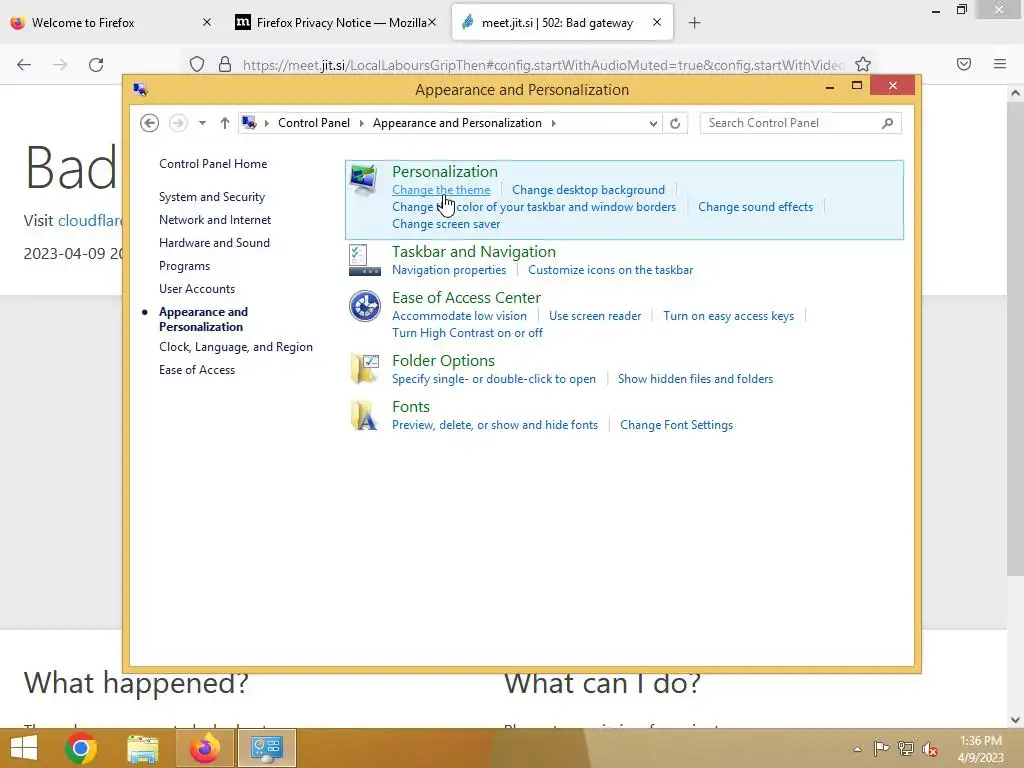The image size is (1024, 768).
Task: Open Change the theme link
Action: pyautogui.click(x=441, y=189)
